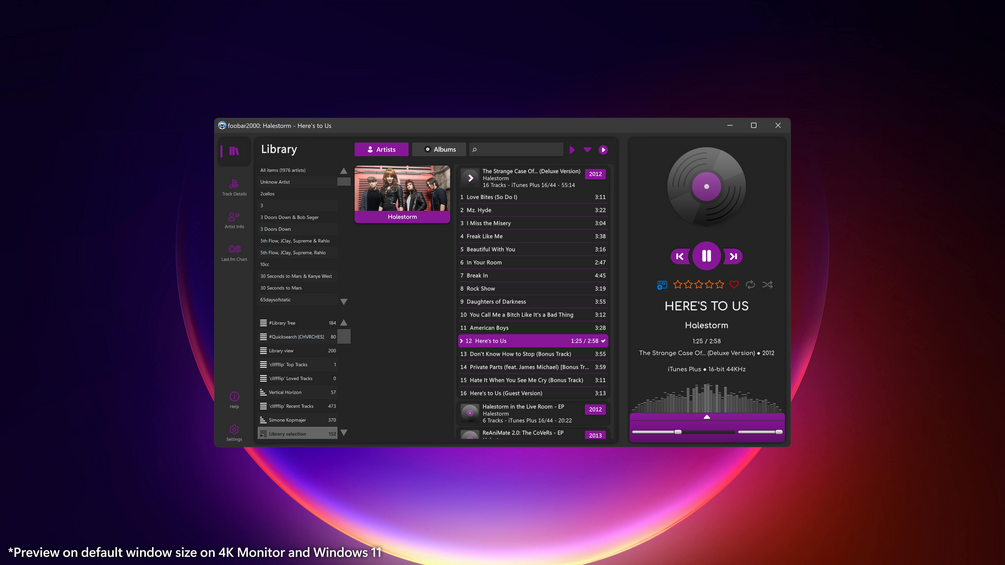Click the disc icon of Halestorm in the Live Room
The height and width of the screenshot is (565, 1005).
pyautogui.click(x=470, y=413)
